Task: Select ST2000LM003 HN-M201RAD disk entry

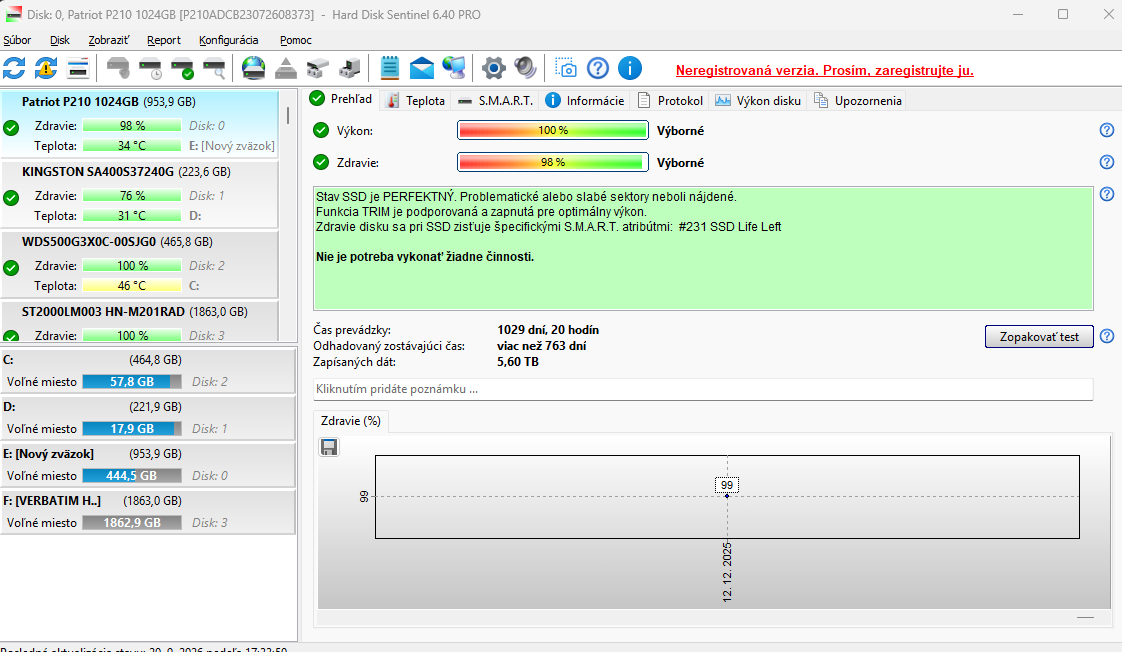Action: [140, 321]
